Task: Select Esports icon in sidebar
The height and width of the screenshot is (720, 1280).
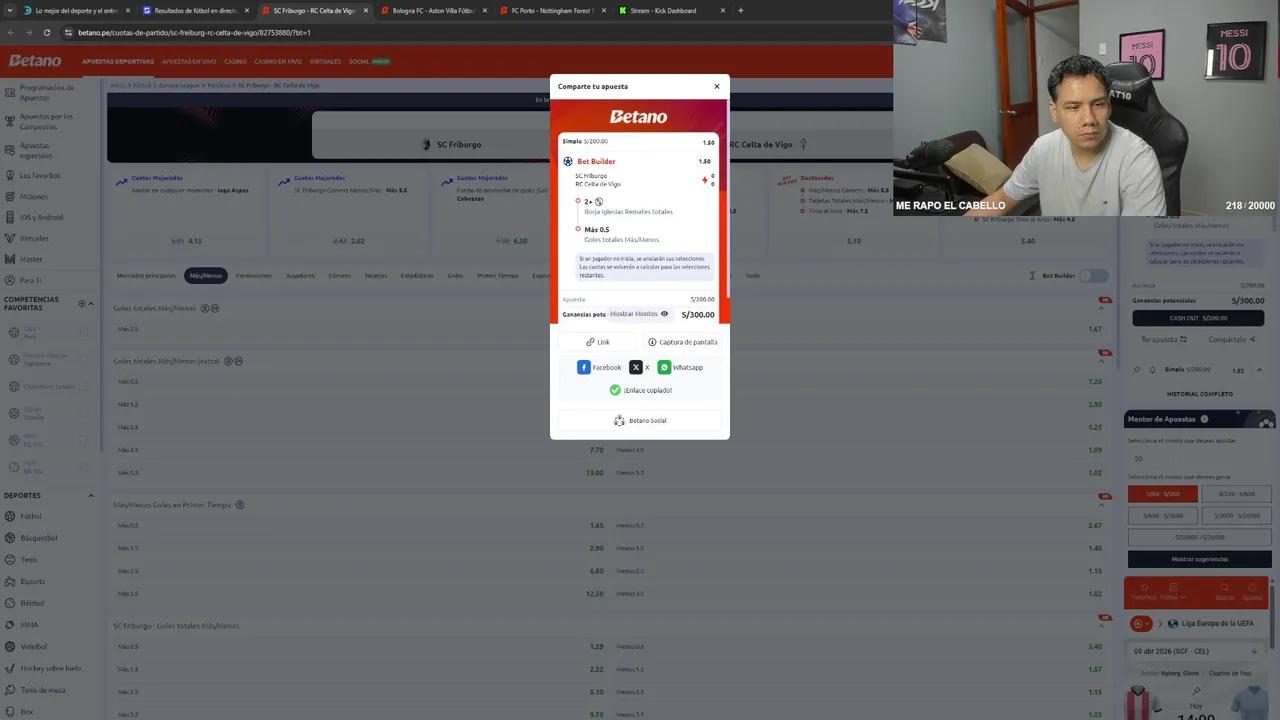Action: pyautogui.click(x=10, y=581)
